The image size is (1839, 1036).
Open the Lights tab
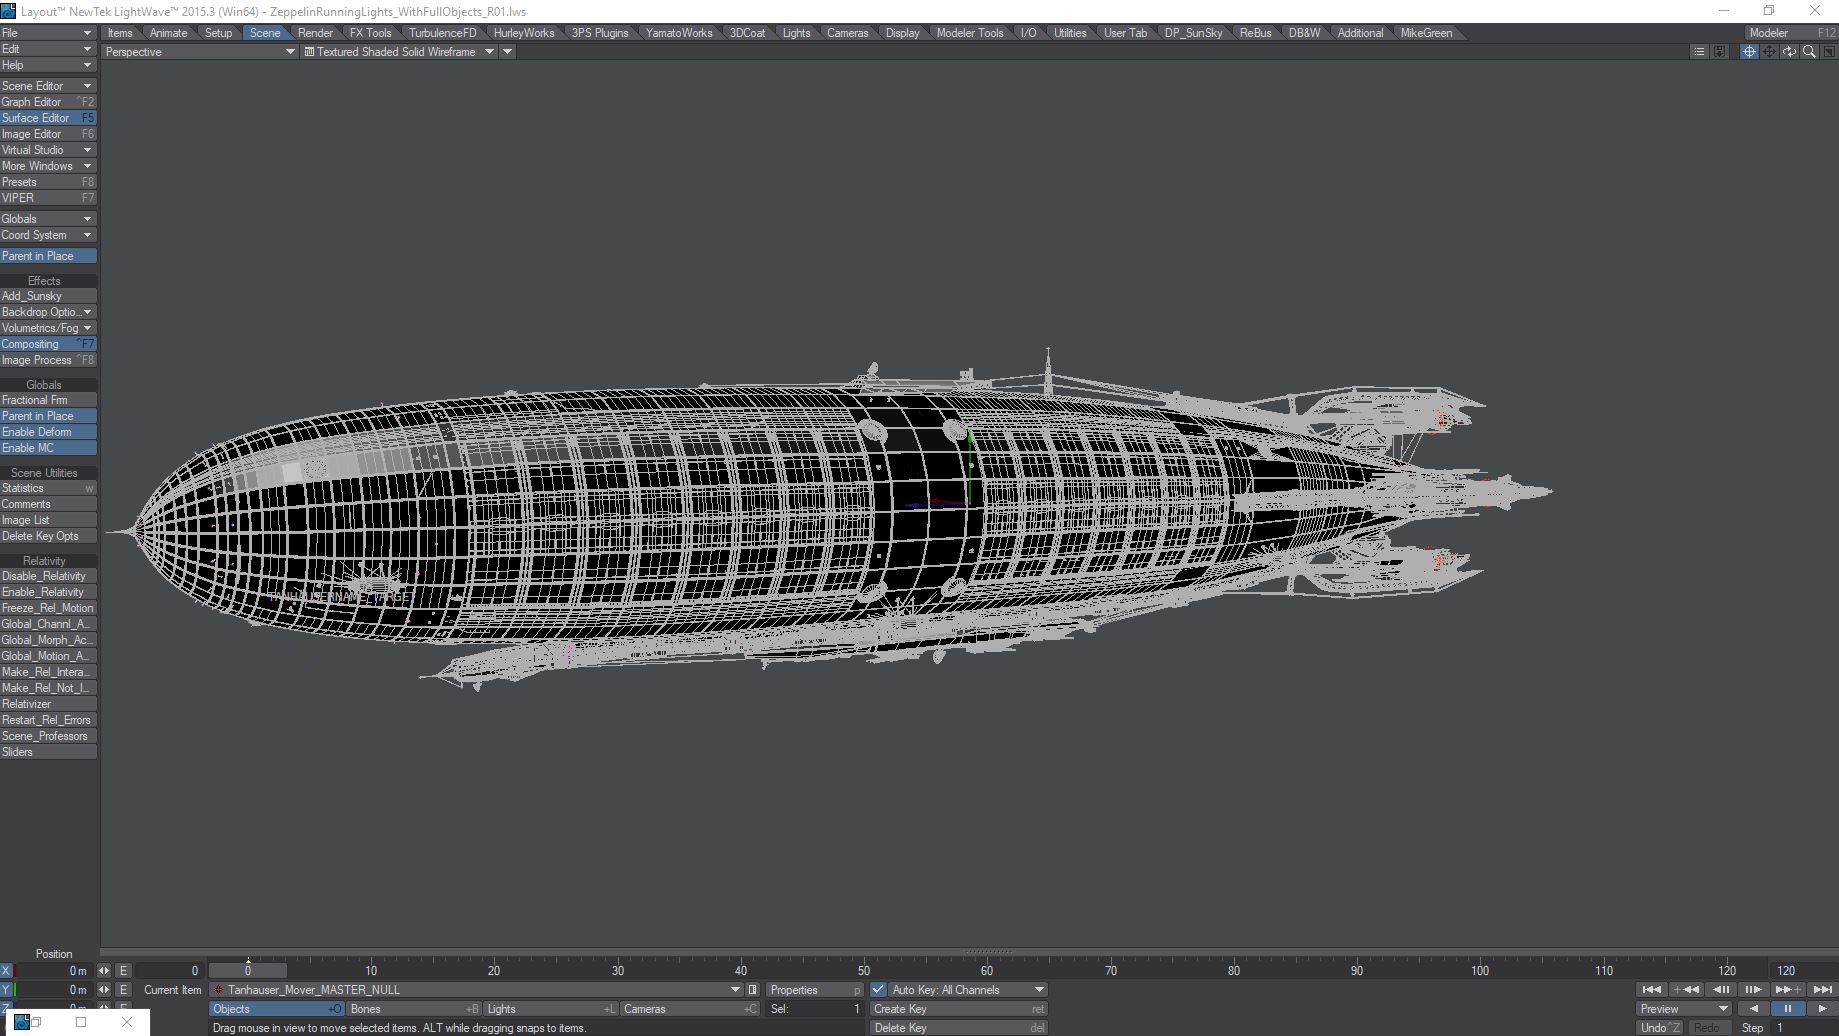pos(796,33)
